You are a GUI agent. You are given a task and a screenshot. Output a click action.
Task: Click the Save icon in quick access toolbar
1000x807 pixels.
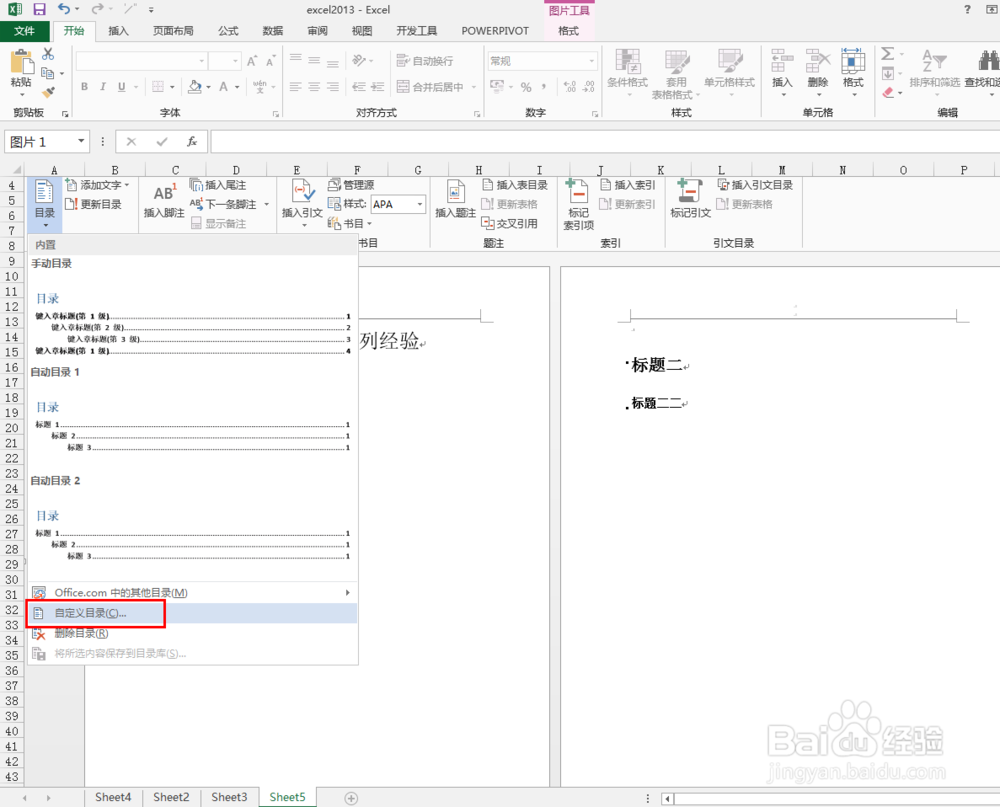40,10
